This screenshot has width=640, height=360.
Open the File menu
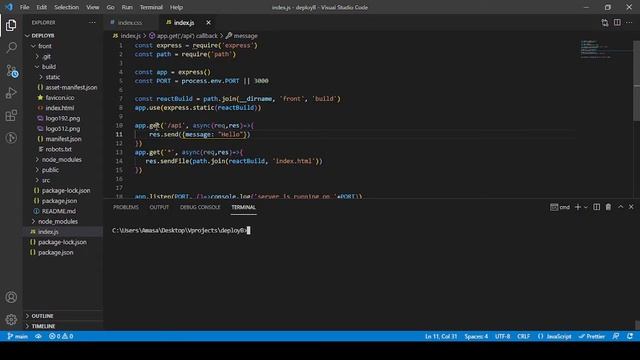(x=24, y=7)
